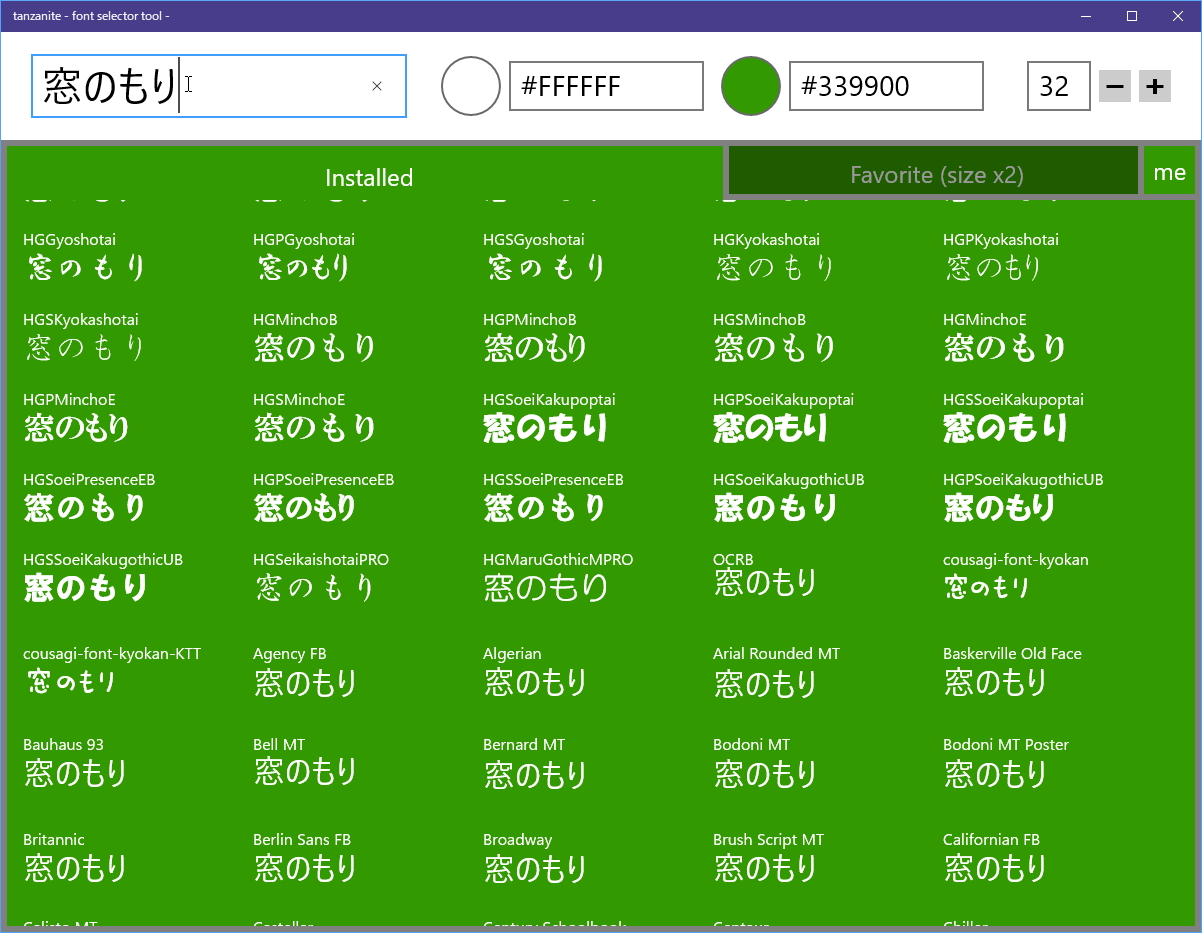Click the HGSSoeiKakupoptai font sample
This screenshot has width=1202, height=933.
tap(1013, 416)
